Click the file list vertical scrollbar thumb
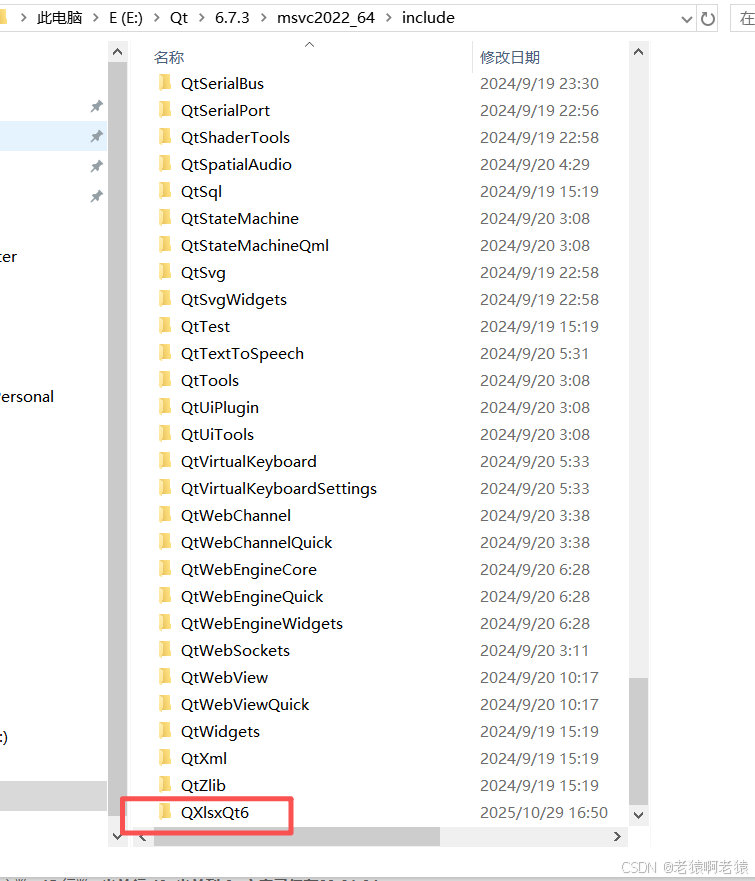The image size is (755, 881). (638, 741)
